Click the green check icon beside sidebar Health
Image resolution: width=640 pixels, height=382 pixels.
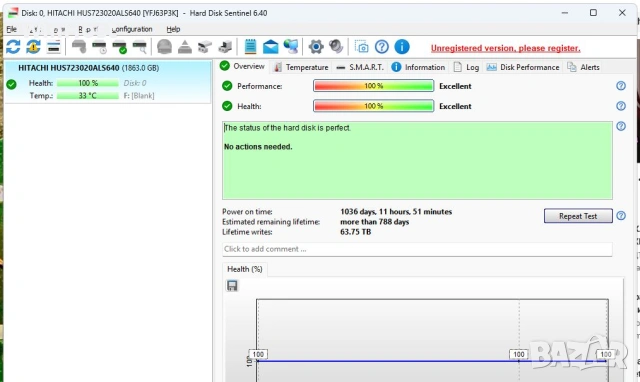[x=11, y=84]
